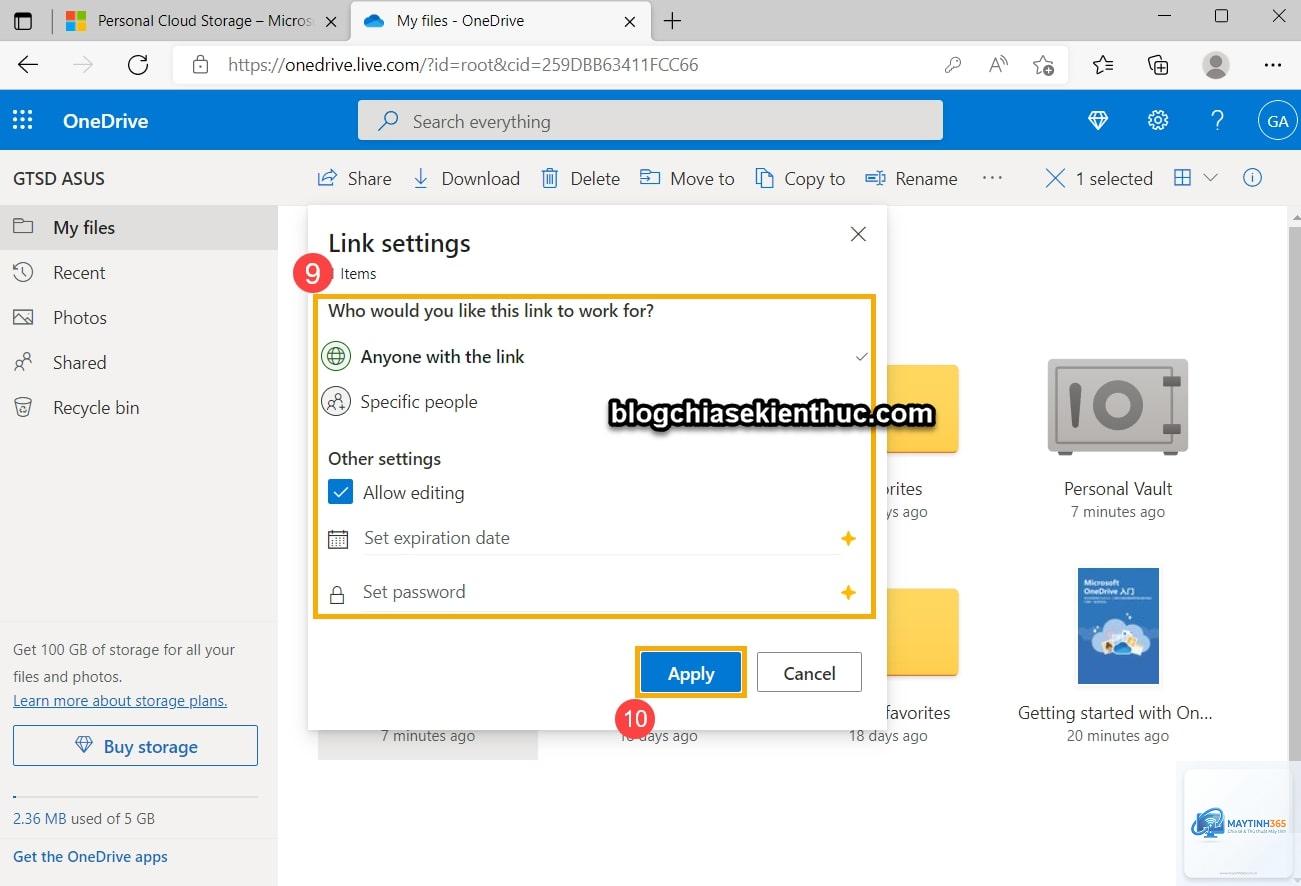
Task: Click the saved password key icon
Action: [953, 65]
